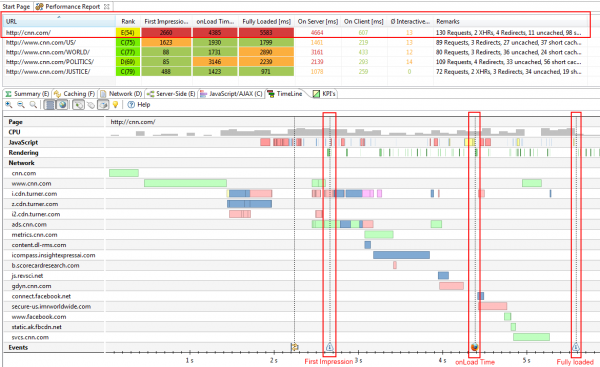Click the svcs.cnn.com green request bar
Viewport: 600px width, 367px height.
click(532, 337)
